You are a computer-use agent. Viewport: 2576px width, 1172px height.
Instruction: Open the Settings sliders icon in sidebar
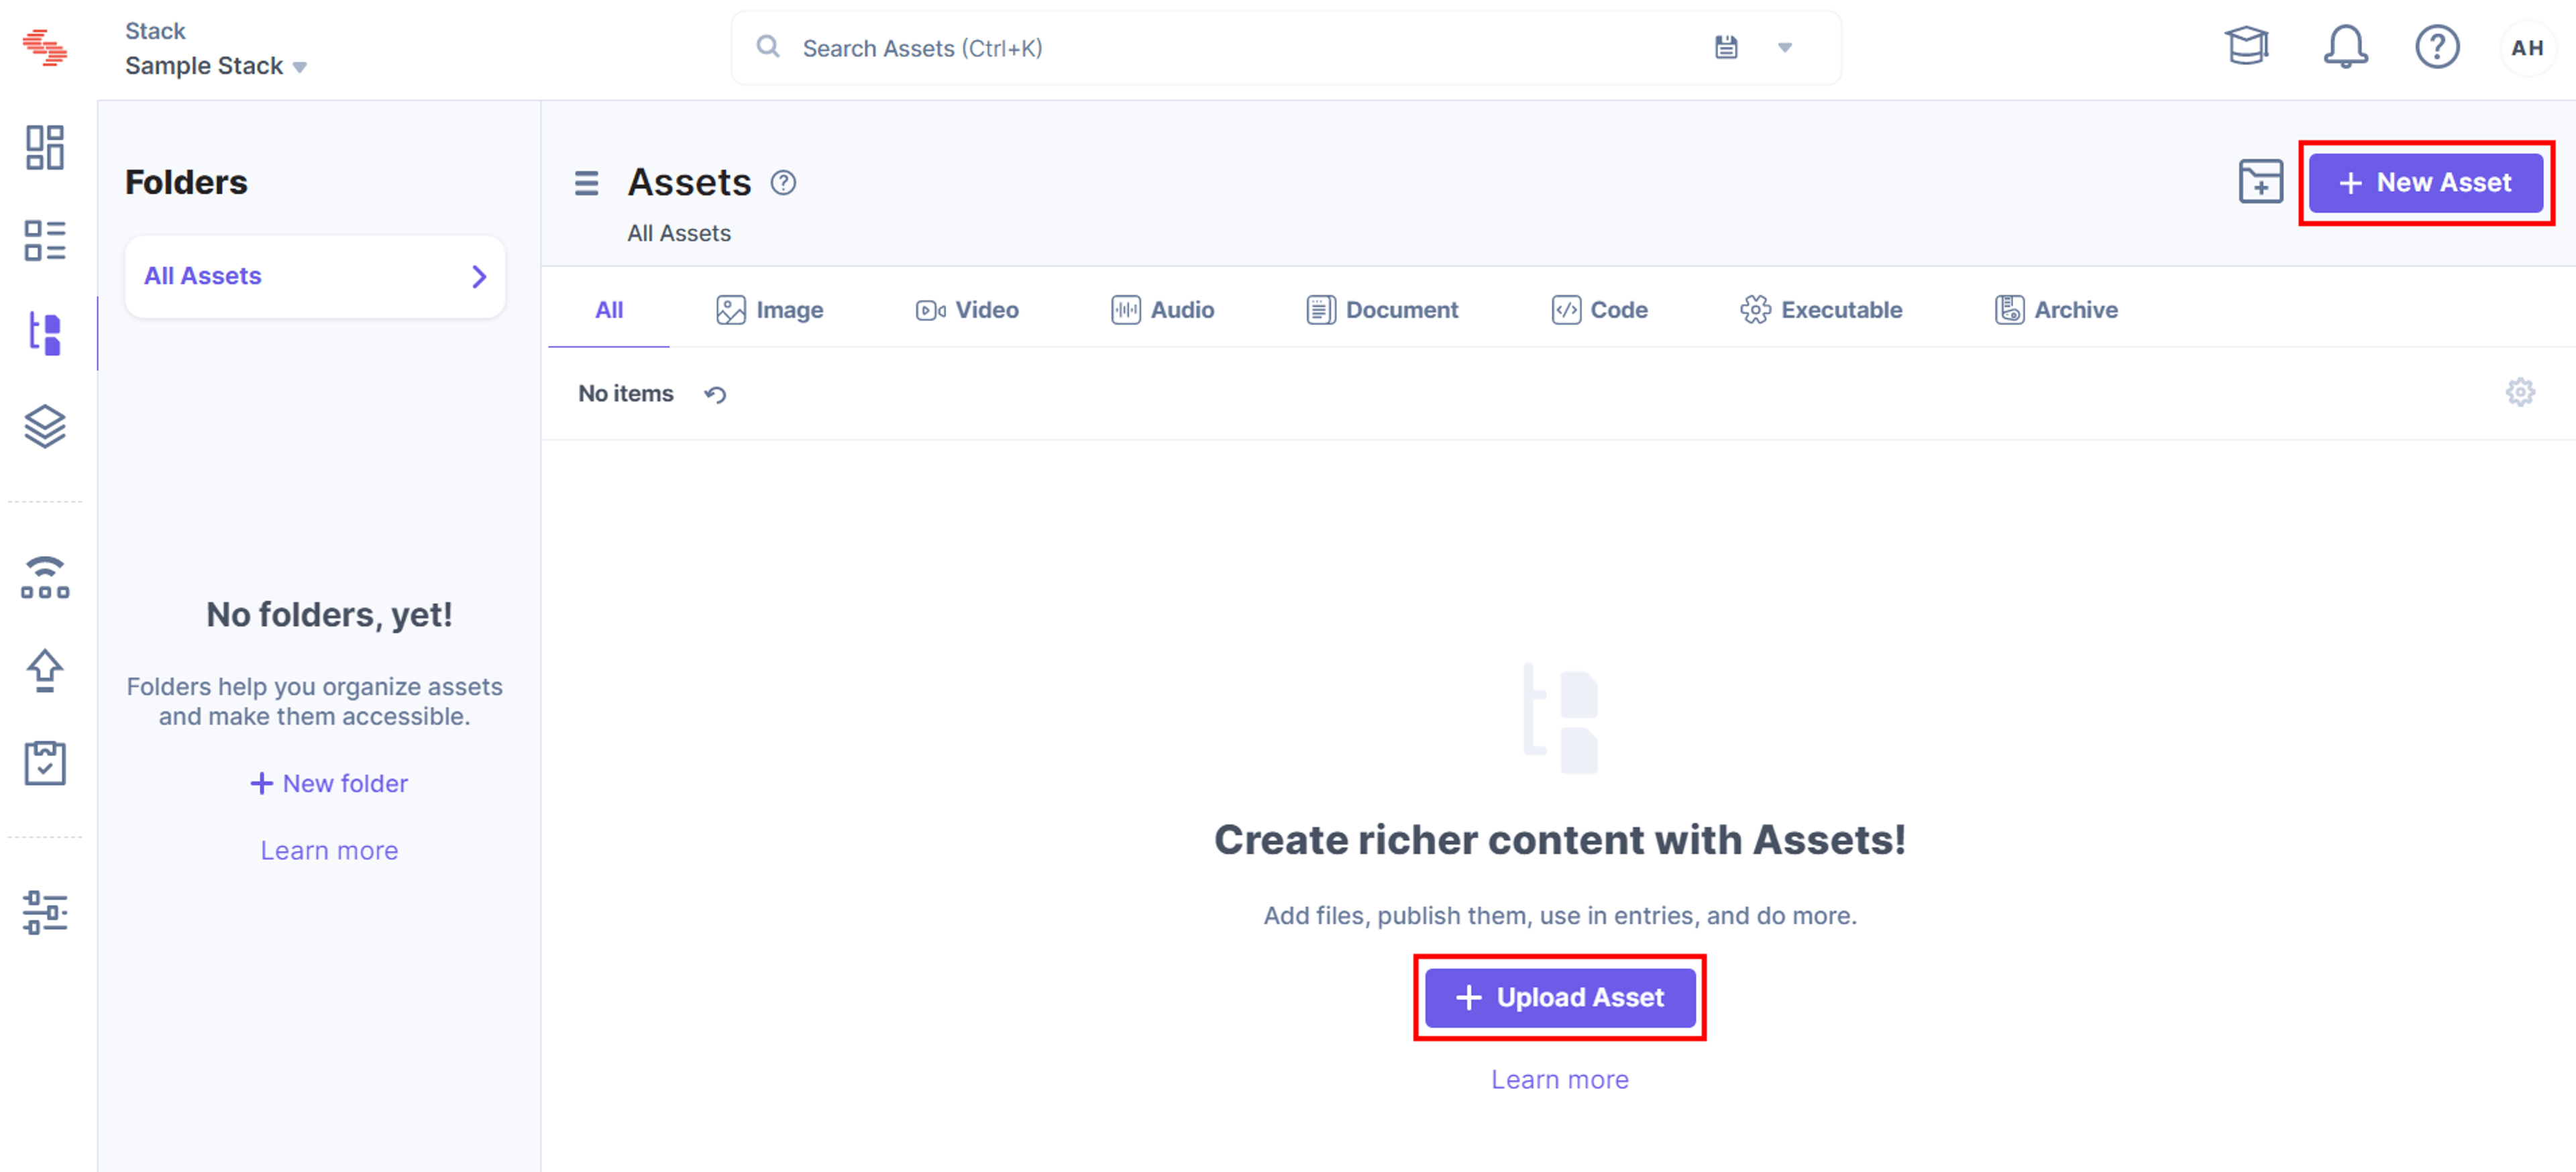coord(45,912)
